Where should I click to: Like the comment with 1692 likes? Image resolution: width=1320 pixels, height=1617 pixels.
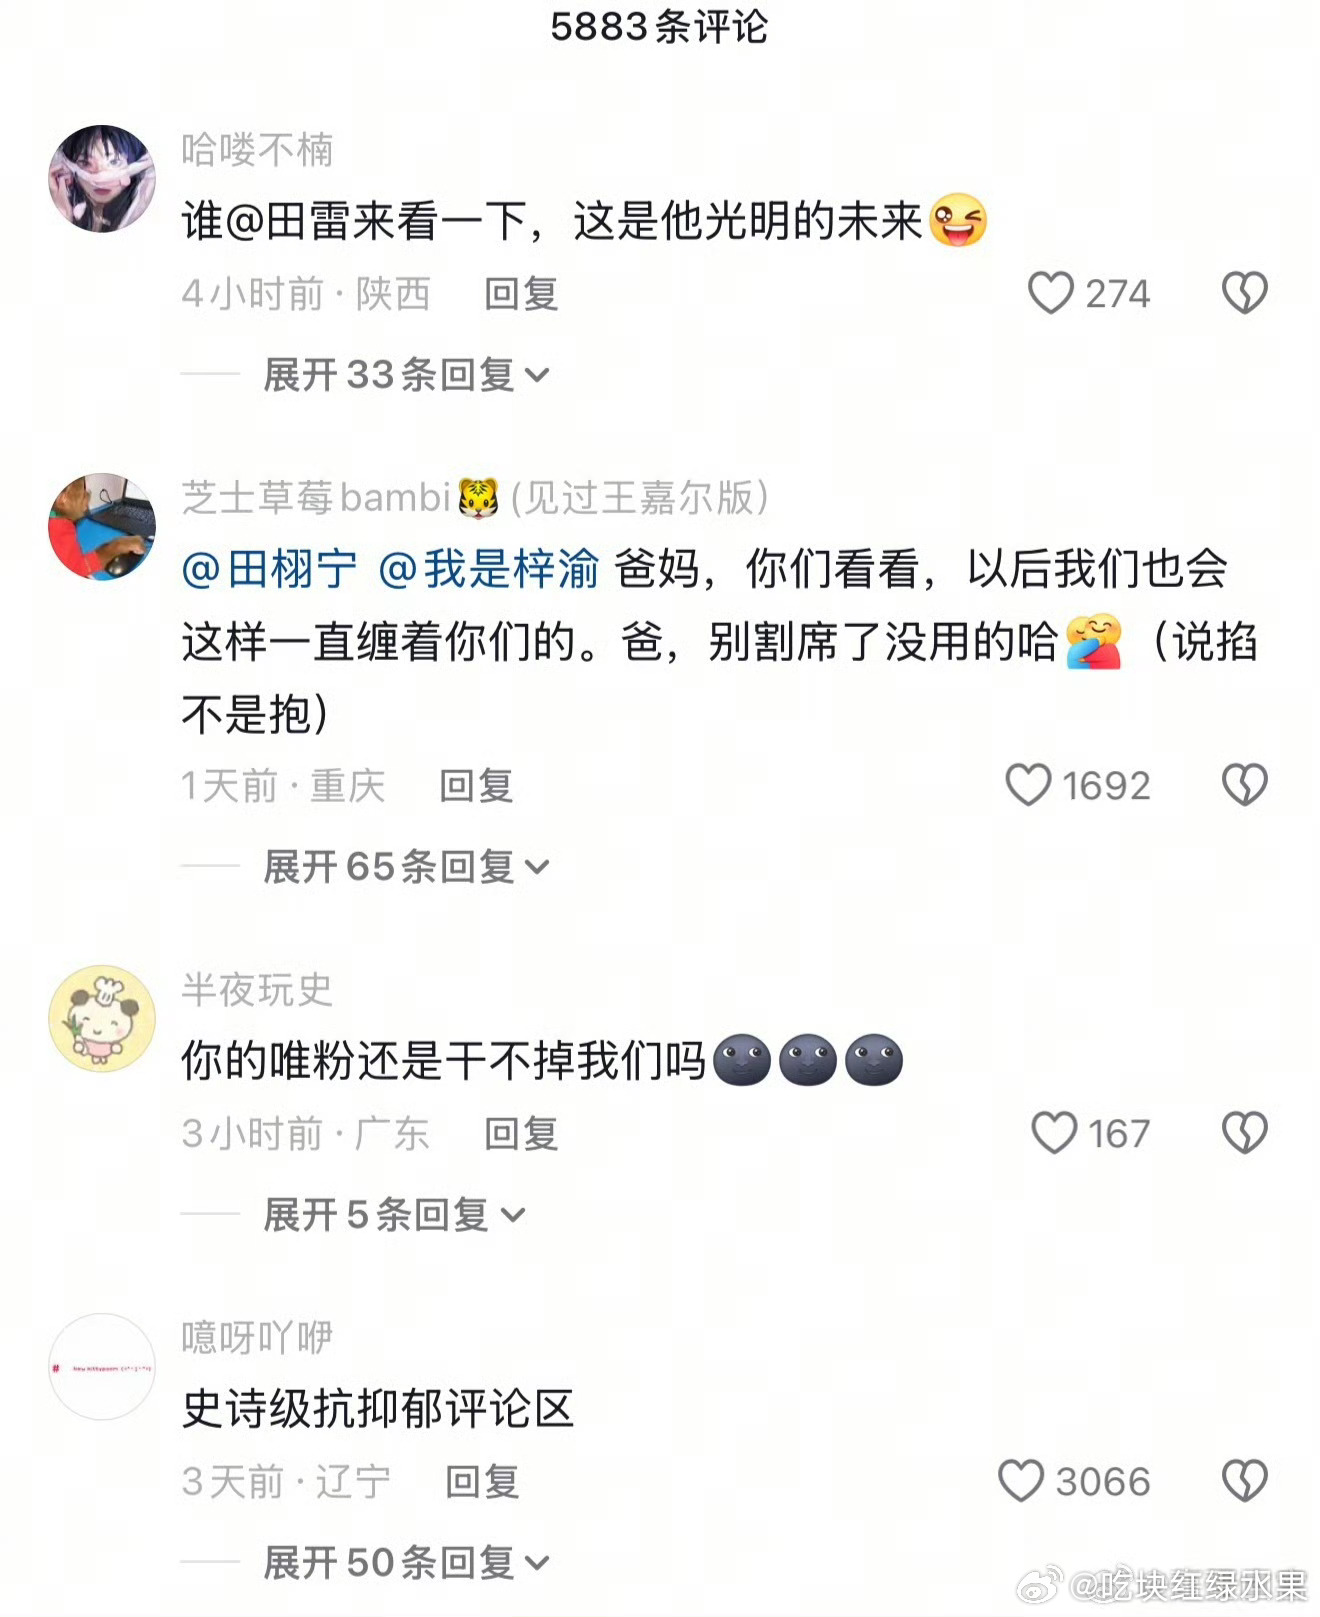(1028, 785)
